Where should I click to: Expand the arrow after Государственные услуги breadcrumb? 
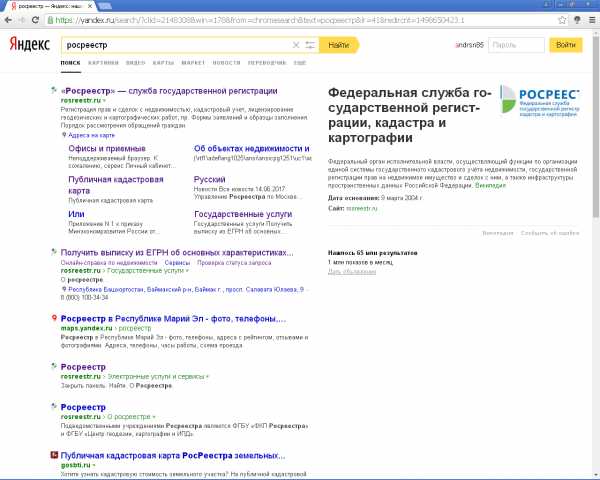(x=187, y=271)
